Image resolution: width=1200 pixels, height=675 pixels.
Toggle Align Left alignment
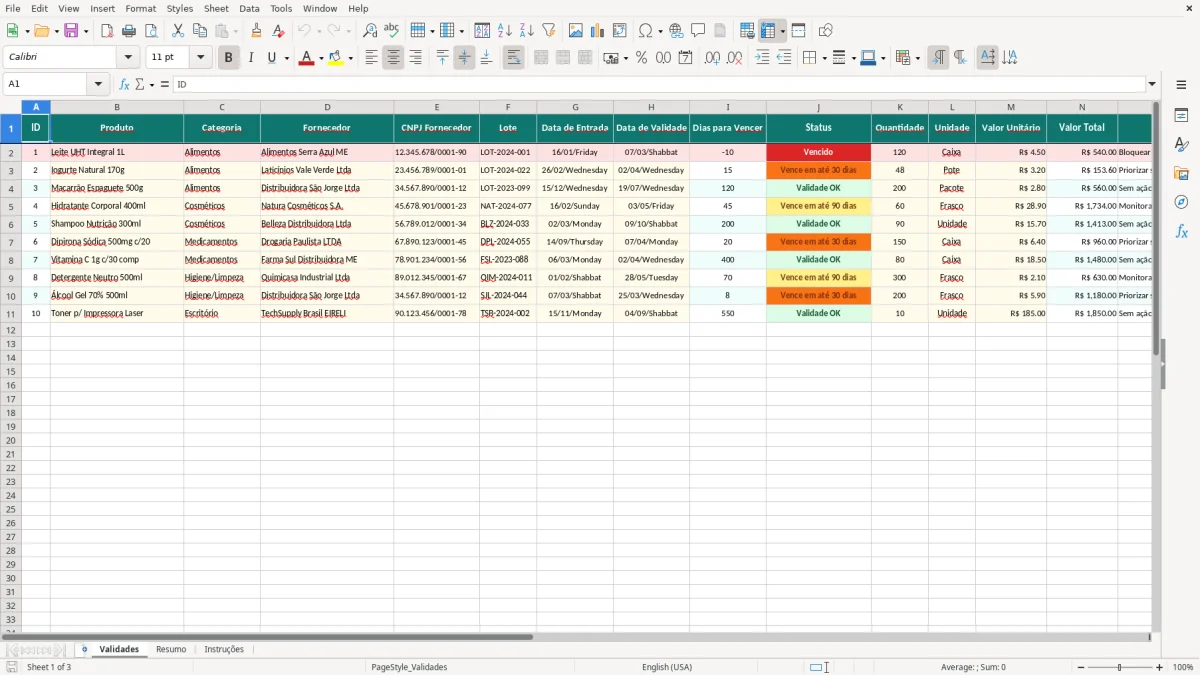[x=371, y=58]
